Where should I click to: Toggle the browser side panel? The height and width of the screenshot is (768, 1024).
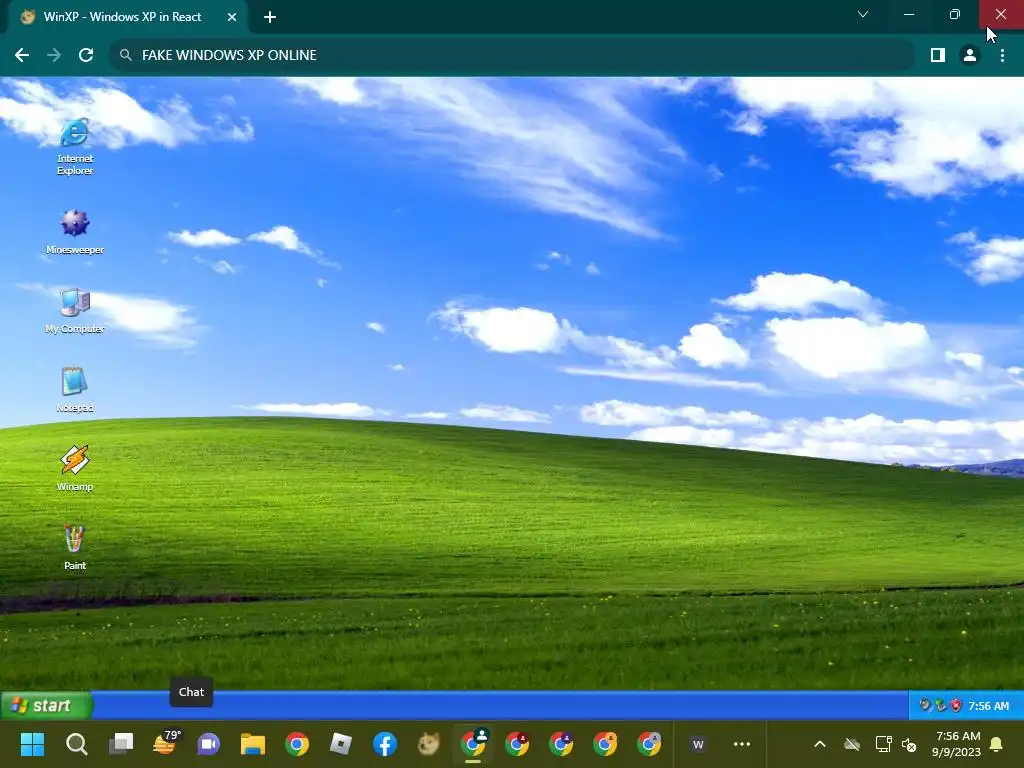938,55
